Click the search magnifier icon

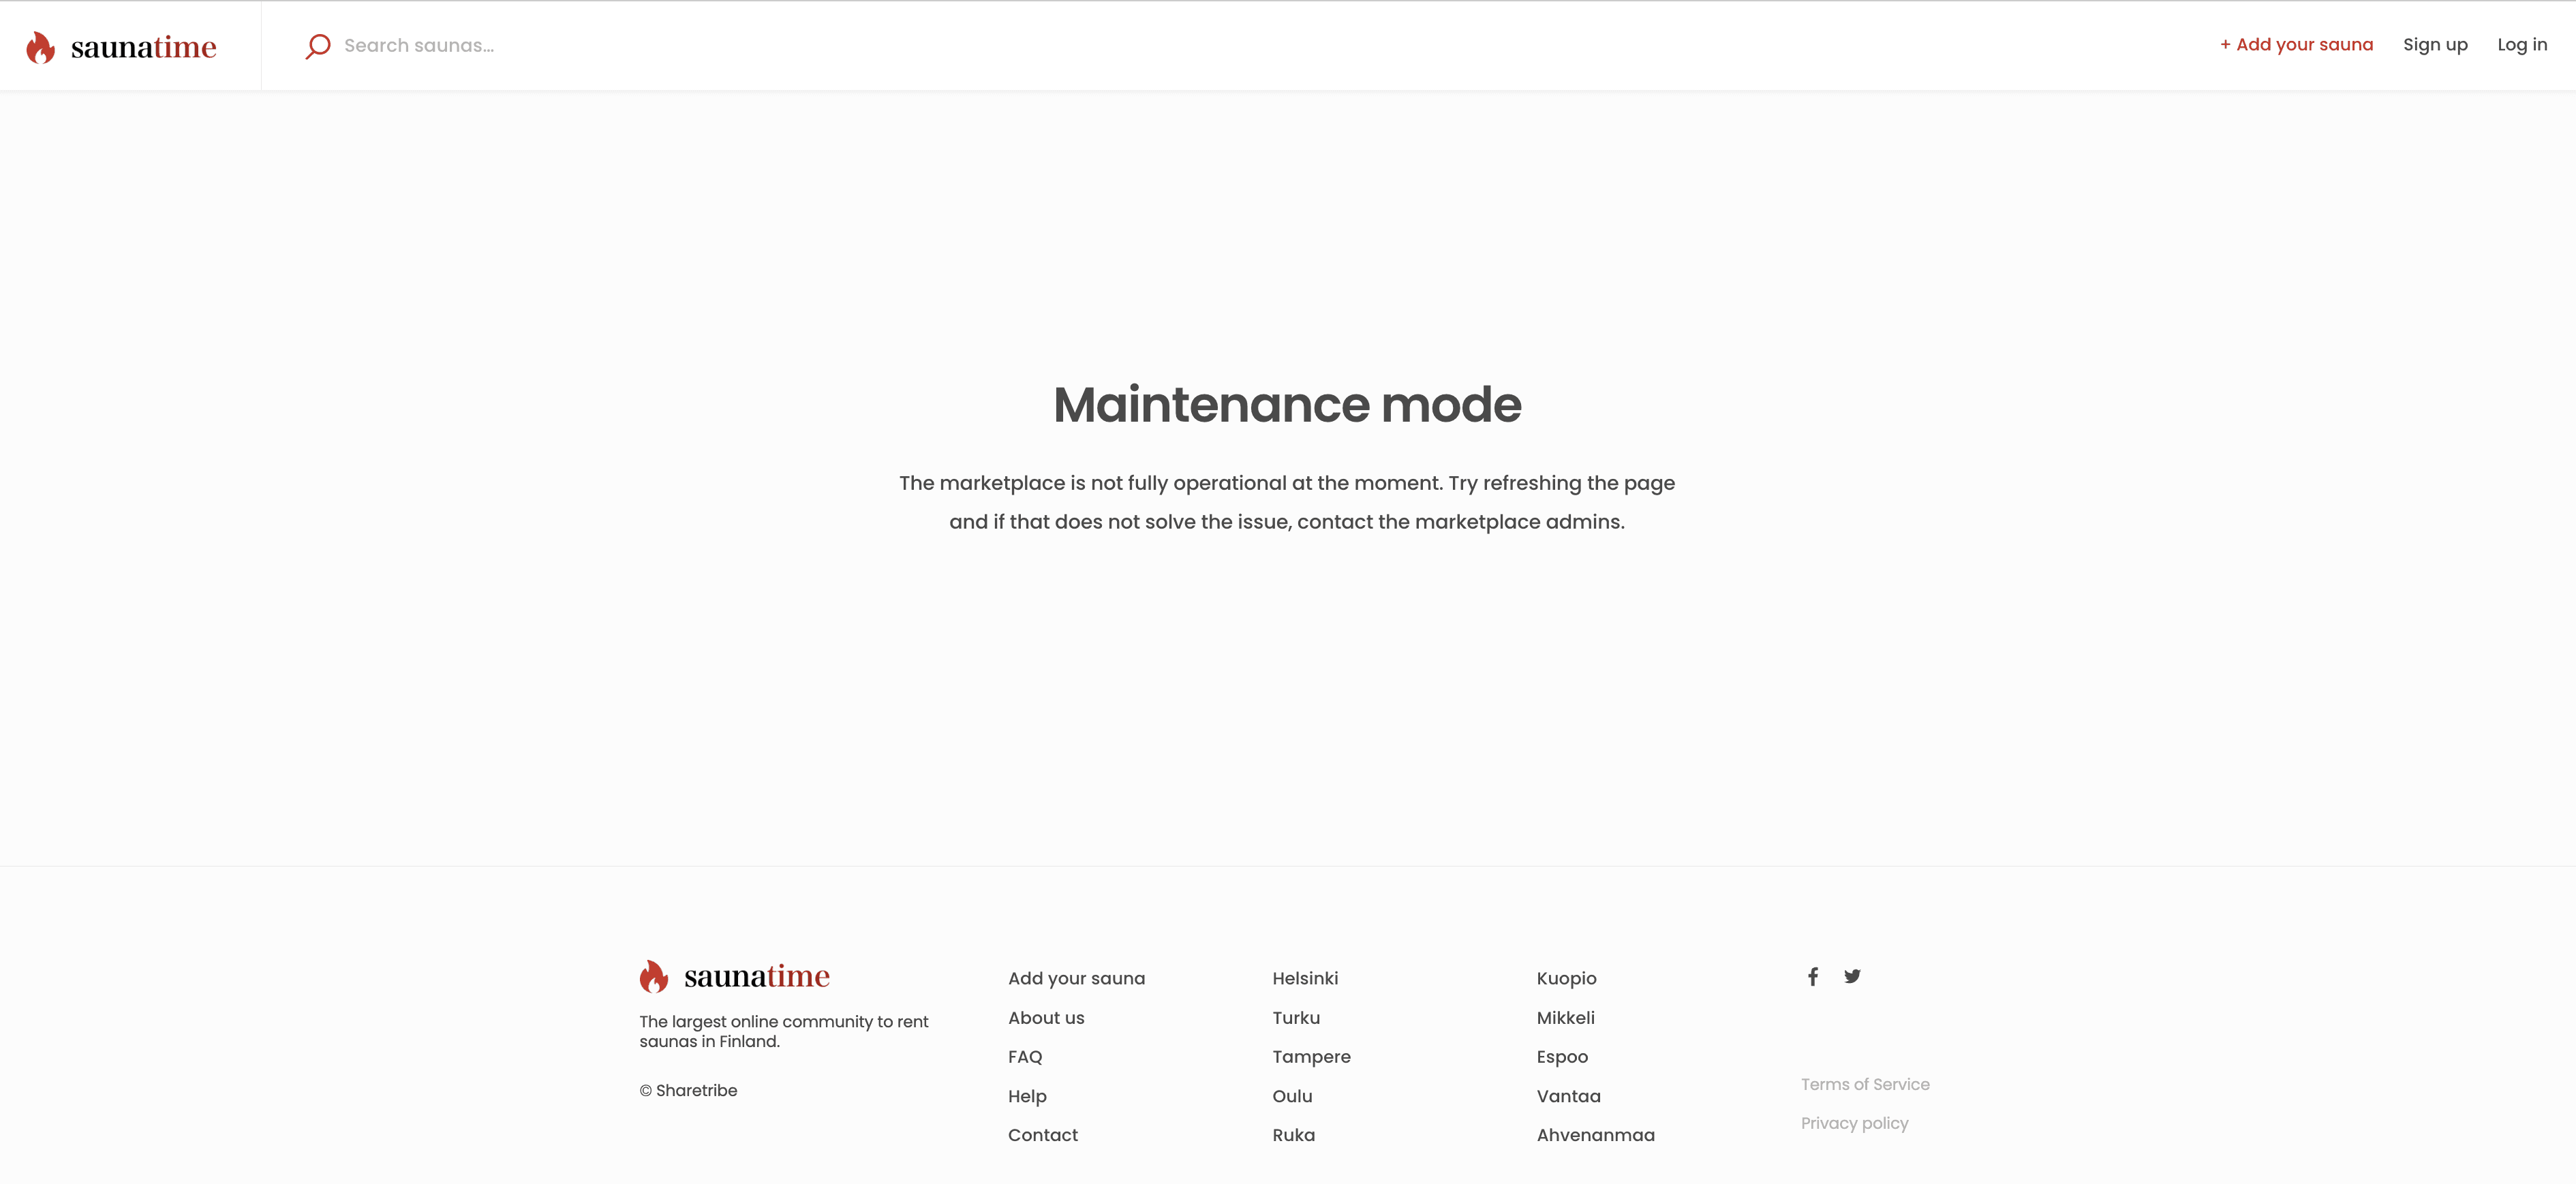click(317, 46)
